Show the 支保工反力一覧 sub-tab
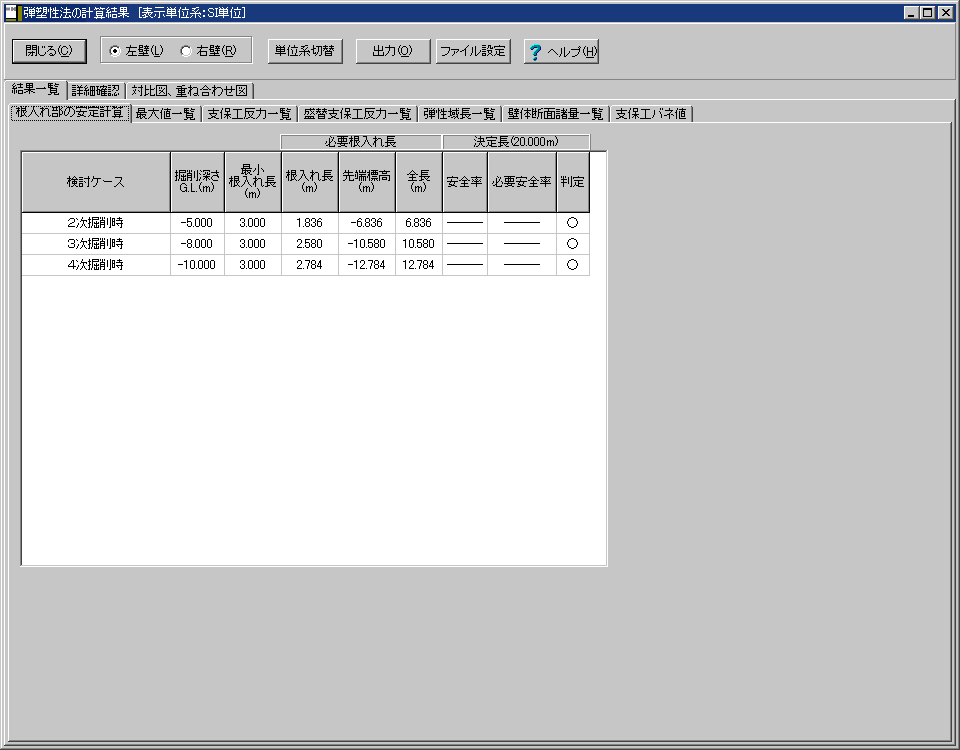Screen dimensions: 960x750 pos(249,114)
